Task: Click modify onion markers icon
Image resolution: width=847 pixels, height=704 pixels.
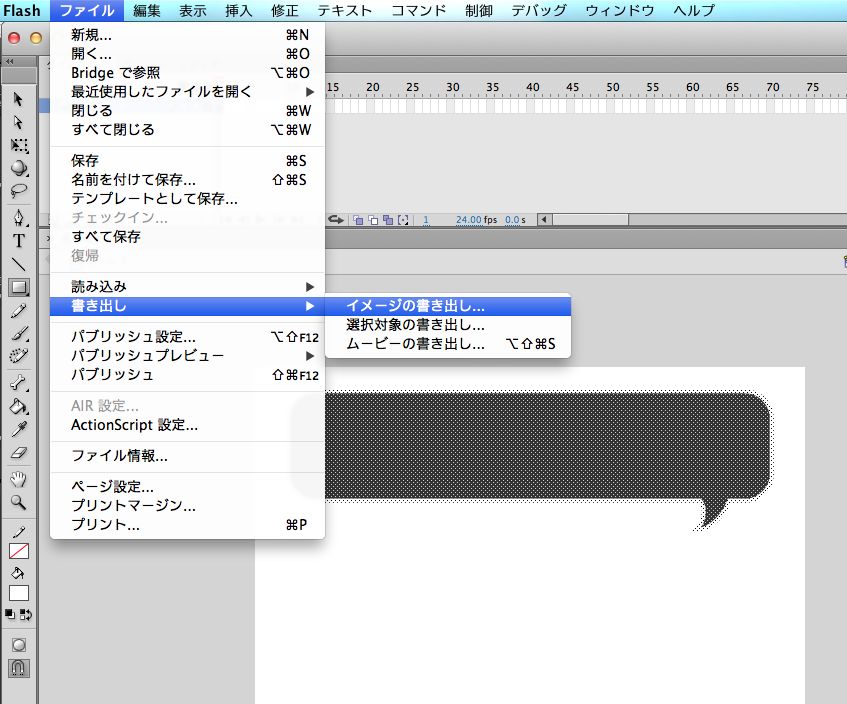Action: 403,220
